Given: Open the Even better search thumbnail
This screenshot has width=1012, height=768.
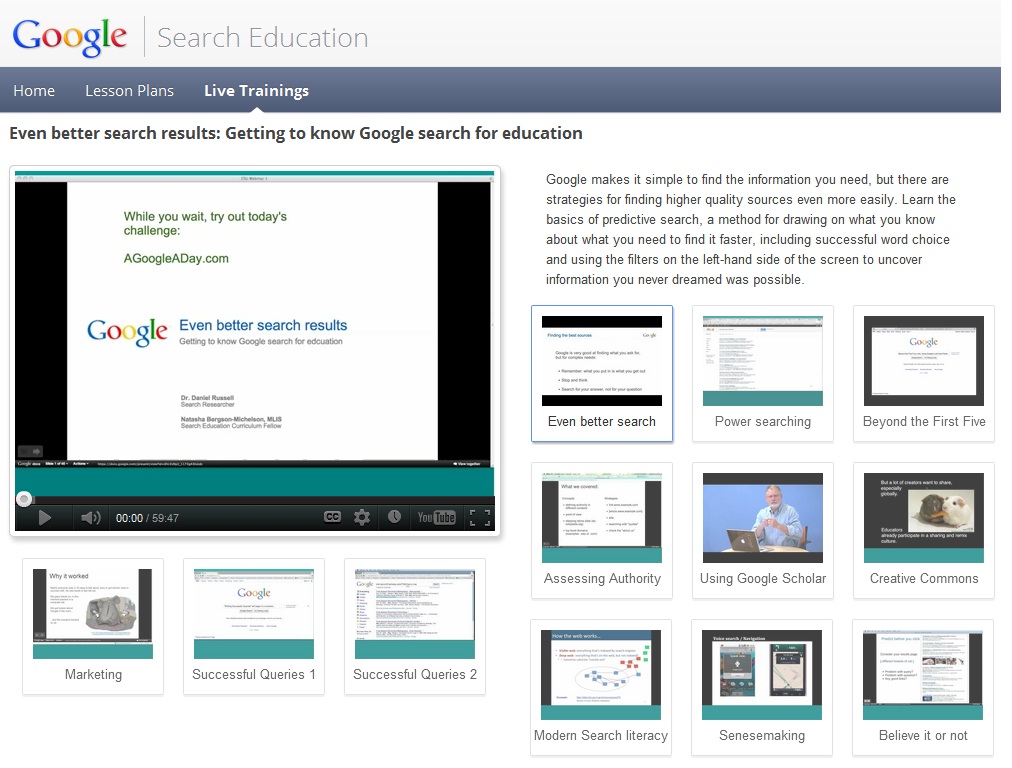Looking at the screenshot, I should tap(602, 374).
